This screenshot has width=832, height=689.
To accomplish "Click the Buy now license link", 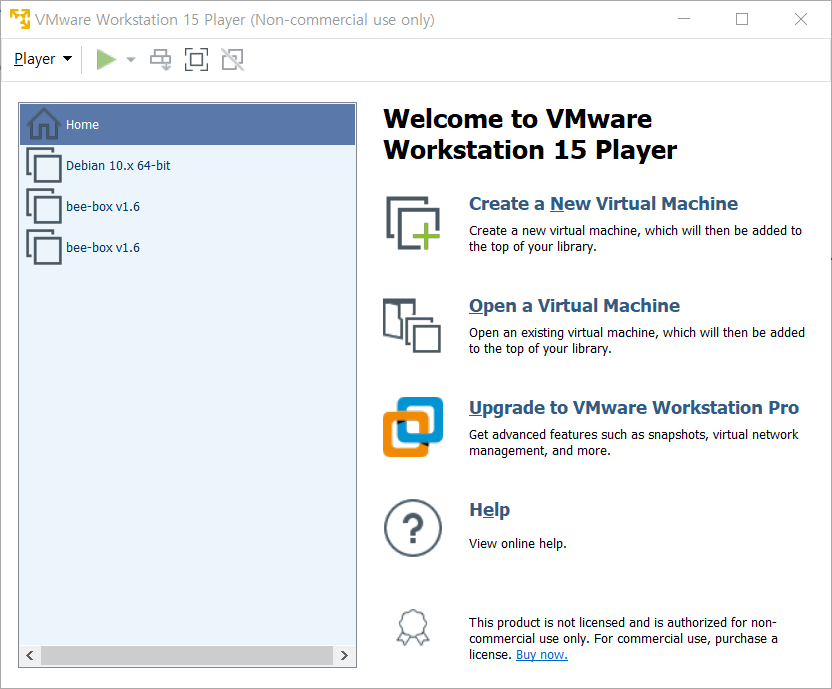I will [x=542, y=655].
